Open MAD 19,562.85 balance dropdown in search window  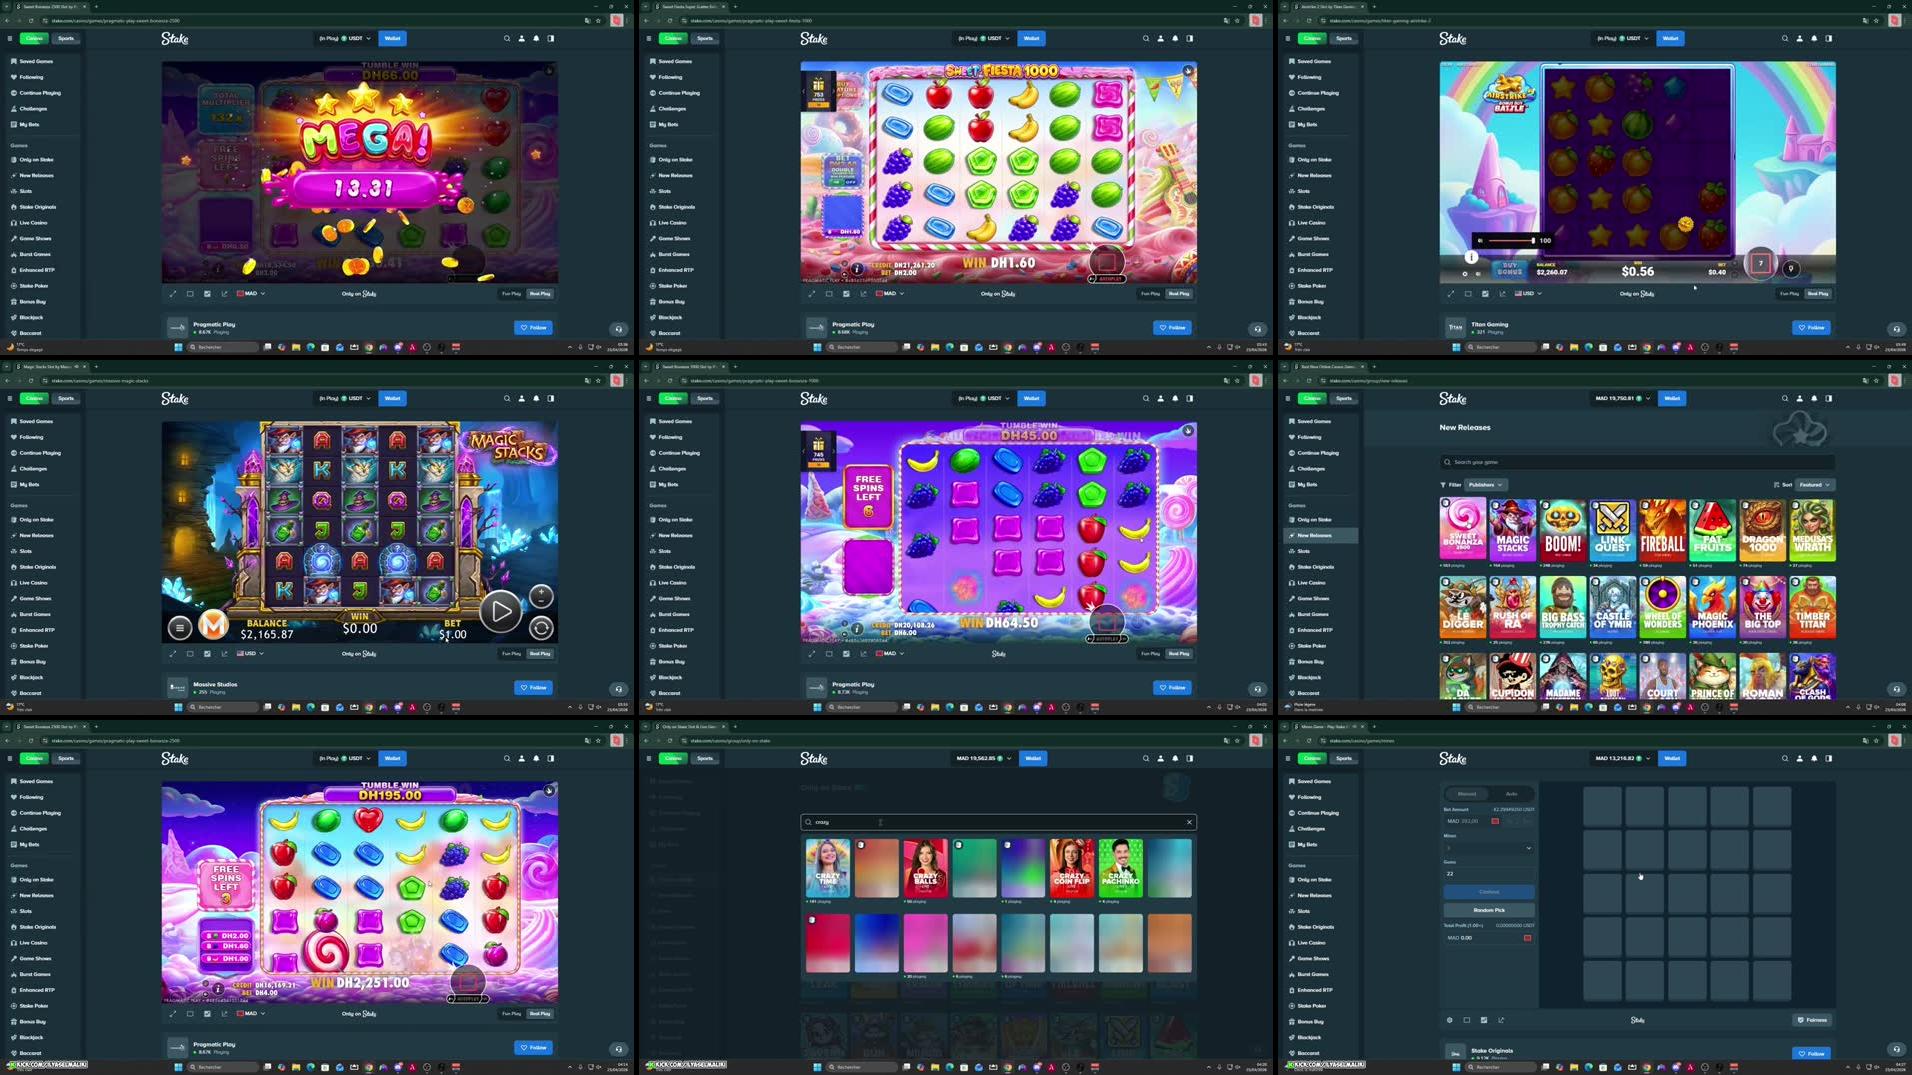point(985,758)
